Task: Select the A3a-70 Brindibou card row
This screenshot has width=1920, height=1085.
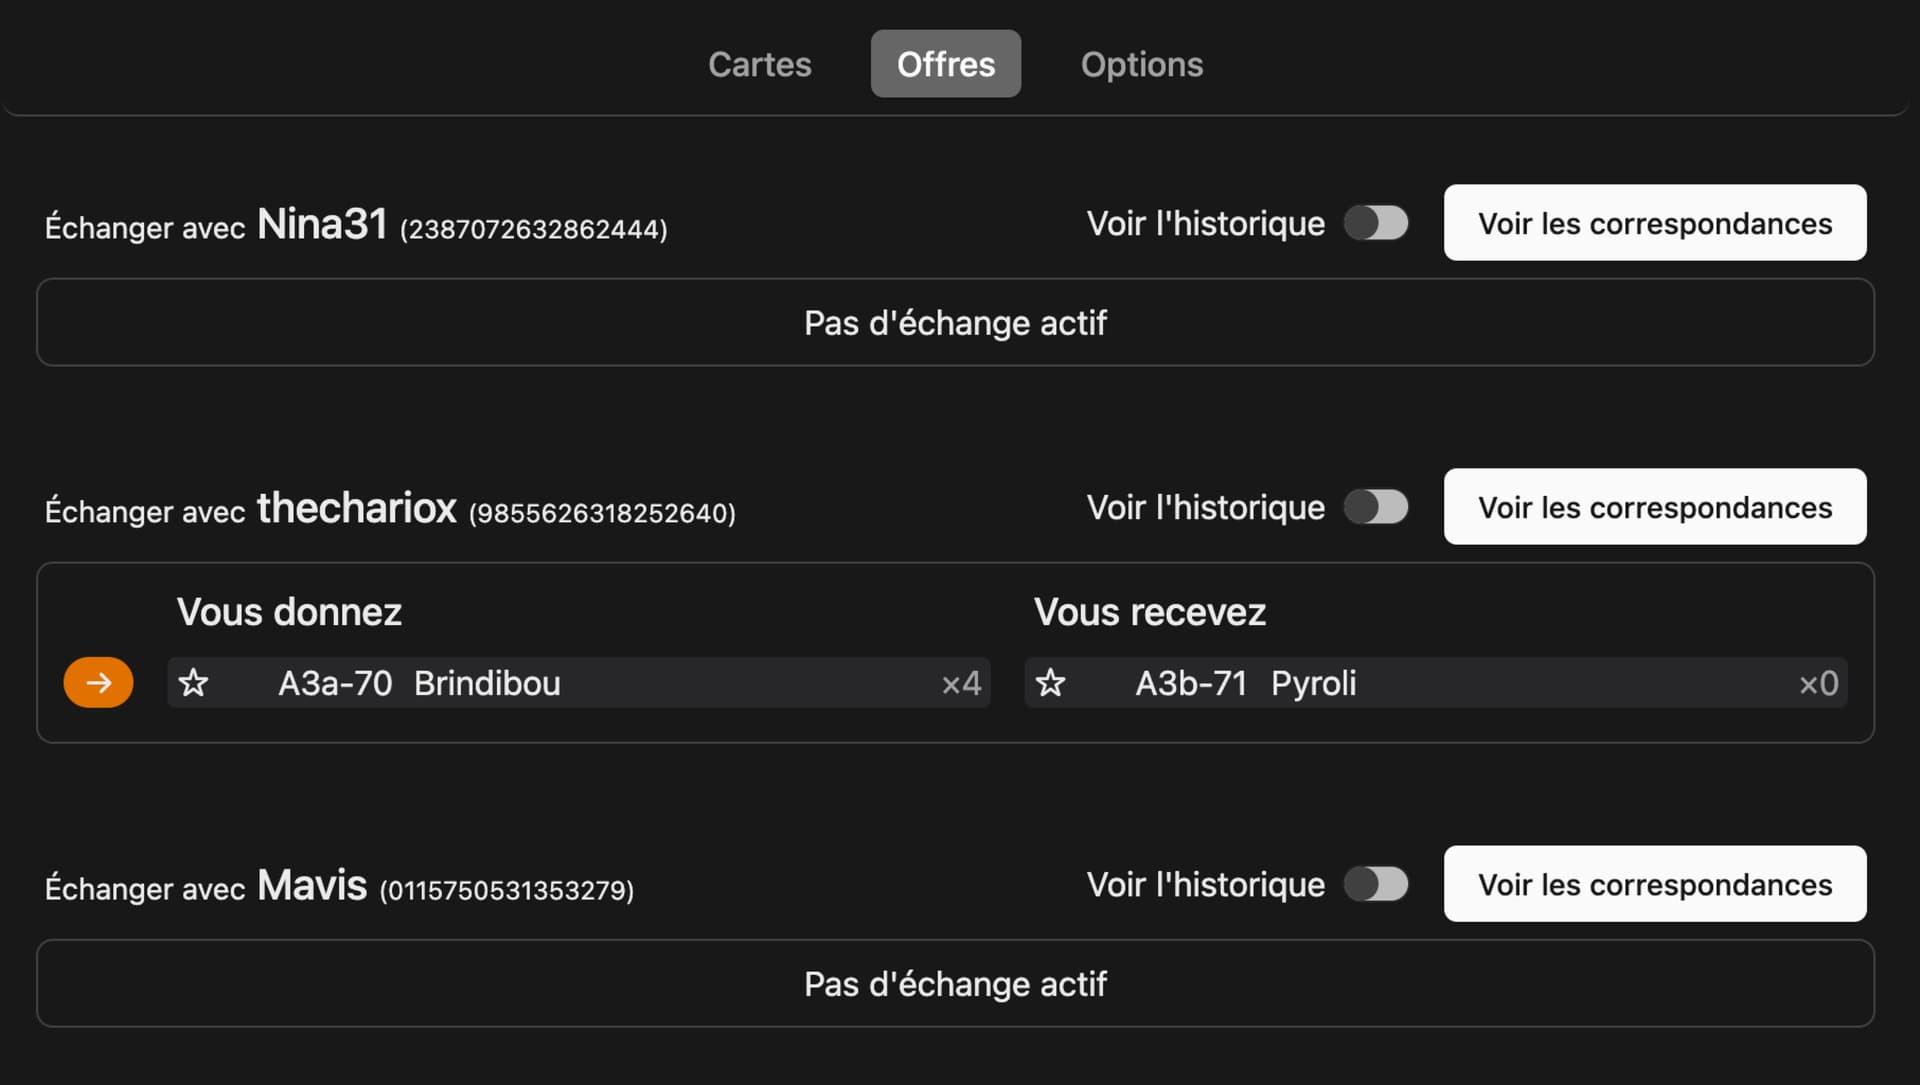Action: 578,683
